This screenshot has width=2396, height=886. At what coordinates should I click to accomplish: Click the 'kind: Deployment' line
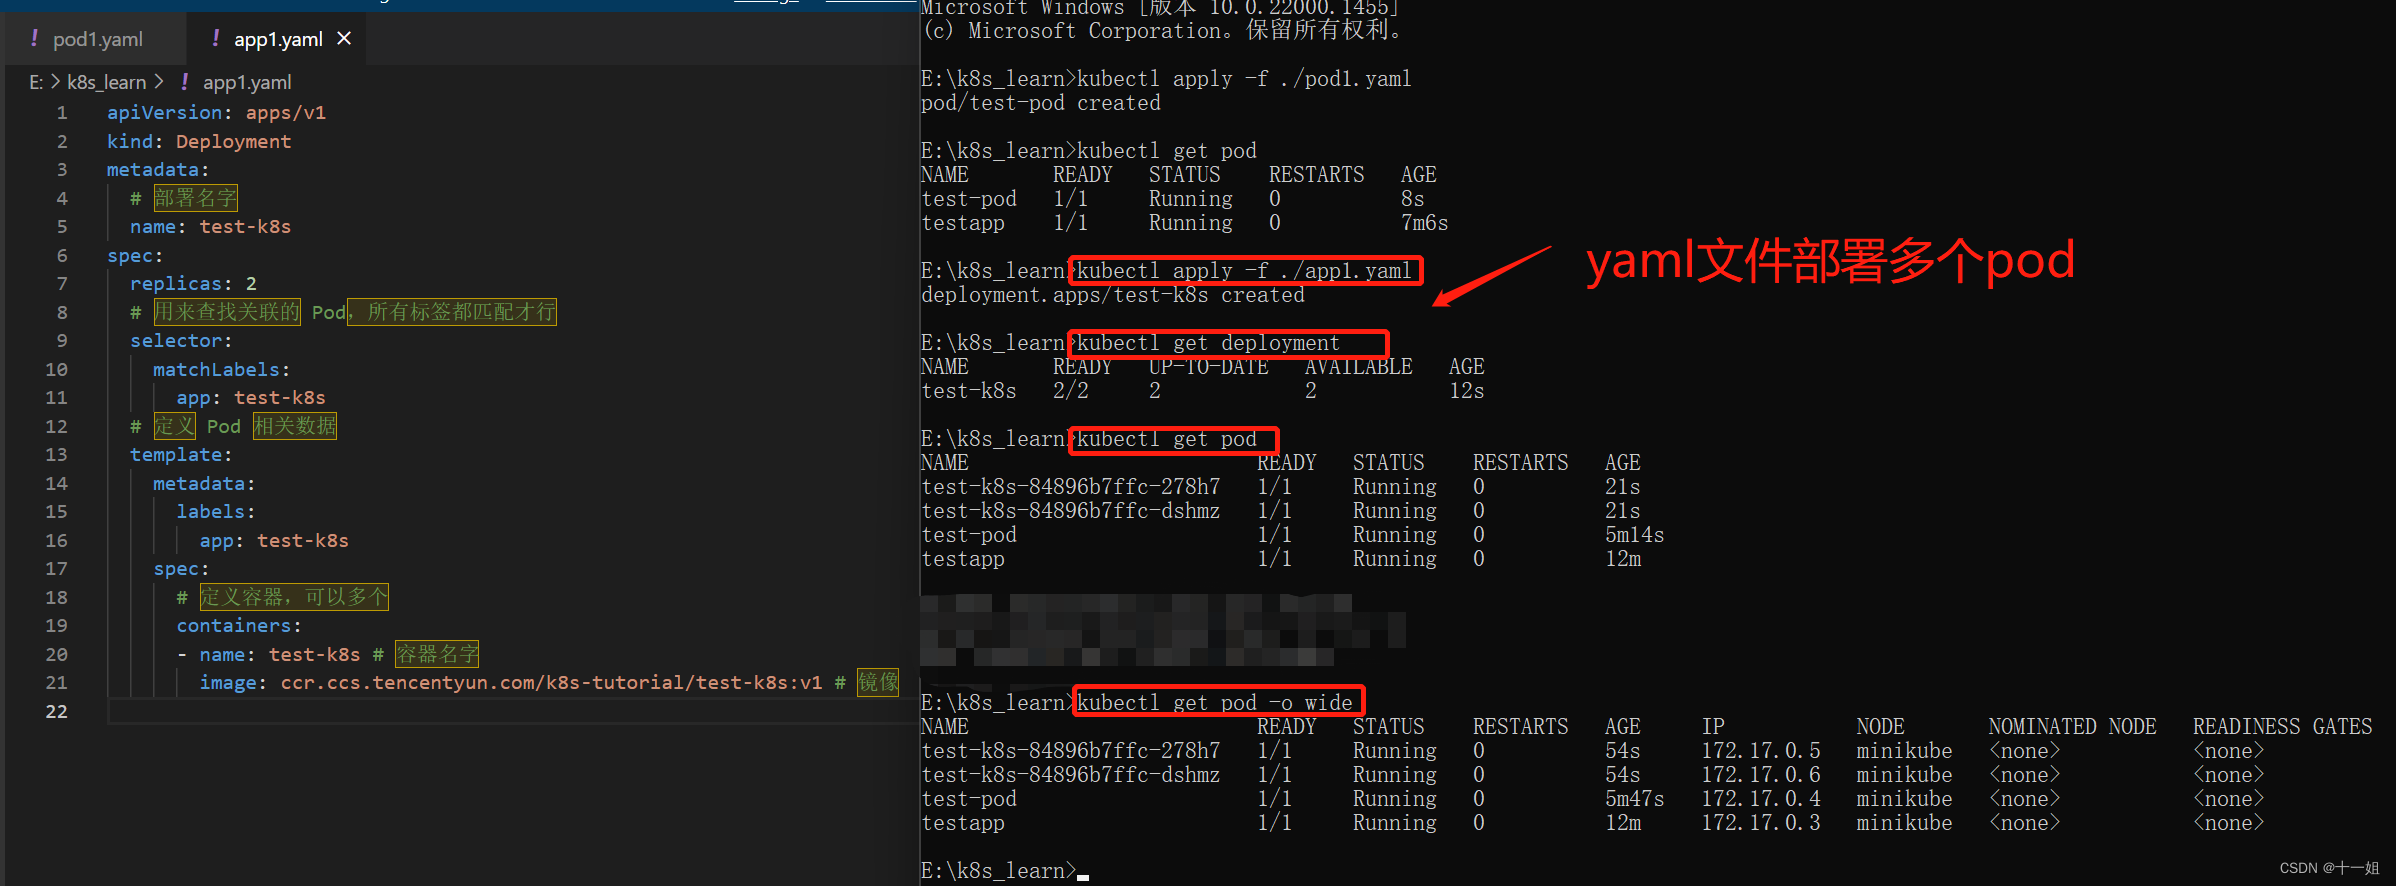[x=199, y=141]
